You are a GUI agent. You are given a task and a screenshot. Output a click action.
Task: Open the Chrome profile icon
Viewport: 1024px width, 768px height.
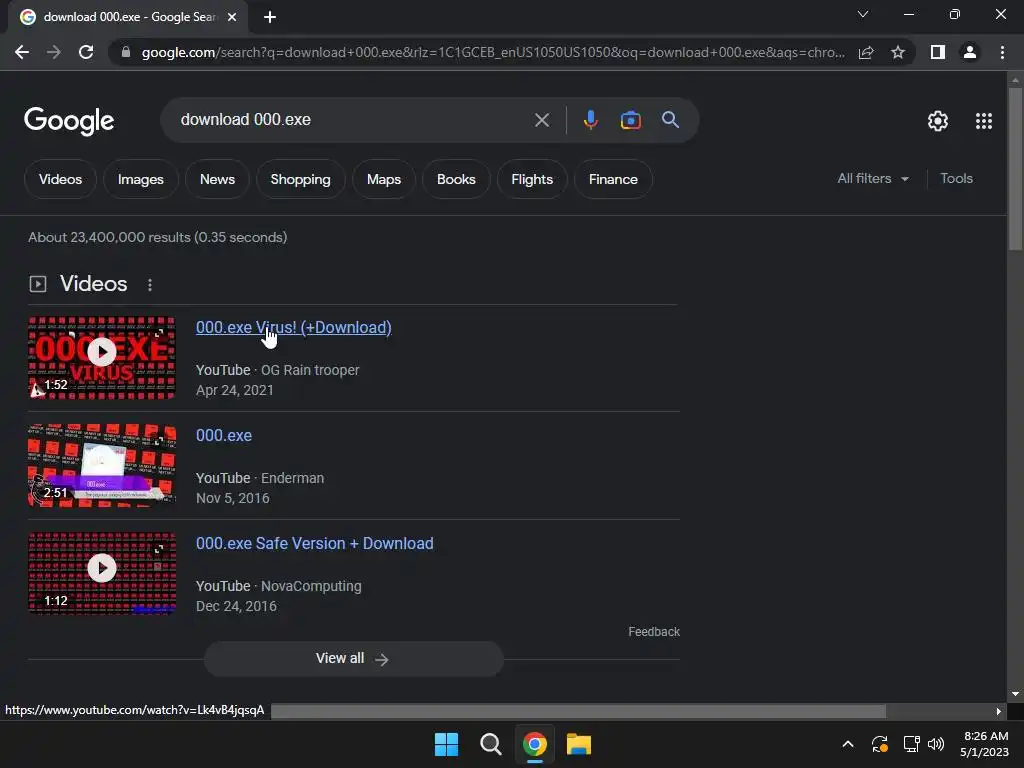[970, 52]
